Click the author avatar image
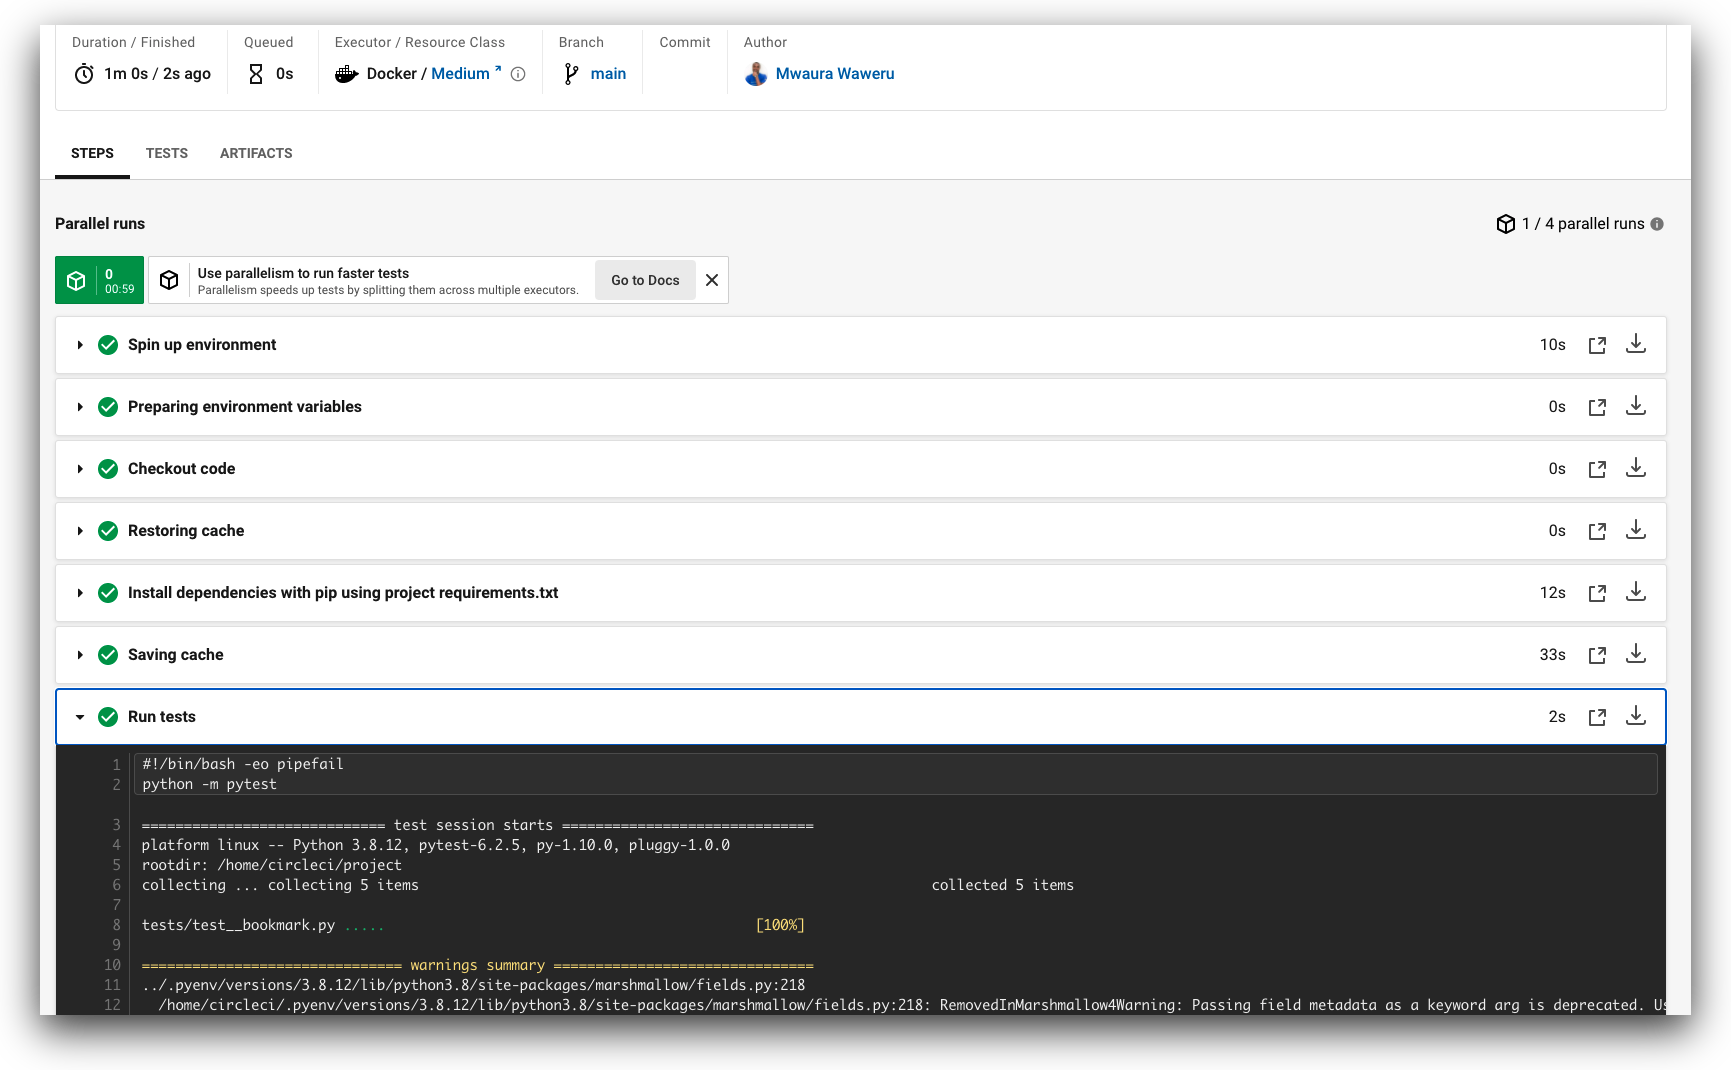The height and width of the screenshot is (1070, 1731). pyautogui.click(x=756, y=73)
